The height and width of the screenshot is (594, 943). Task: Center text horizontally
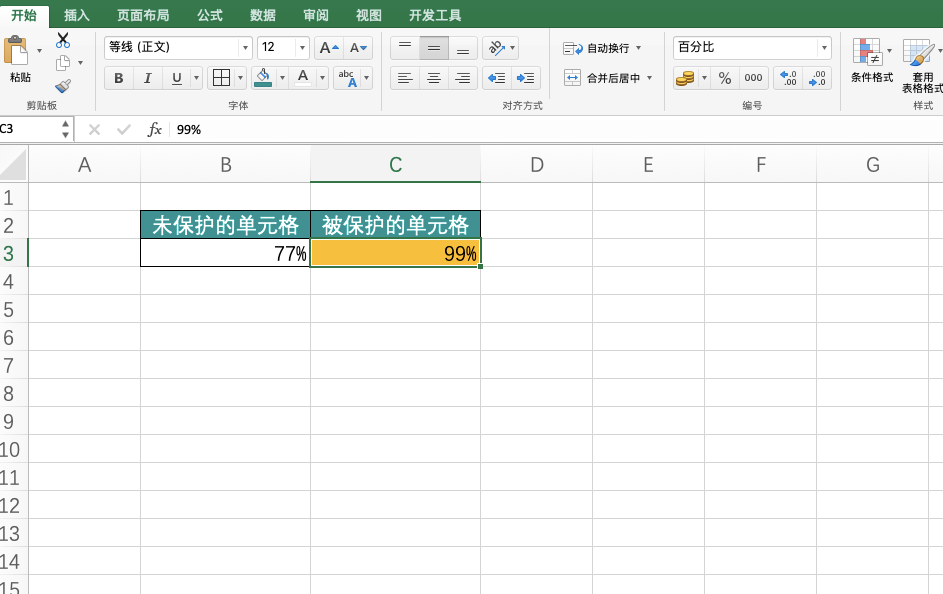pyautogui.click(x=434, y=78)
